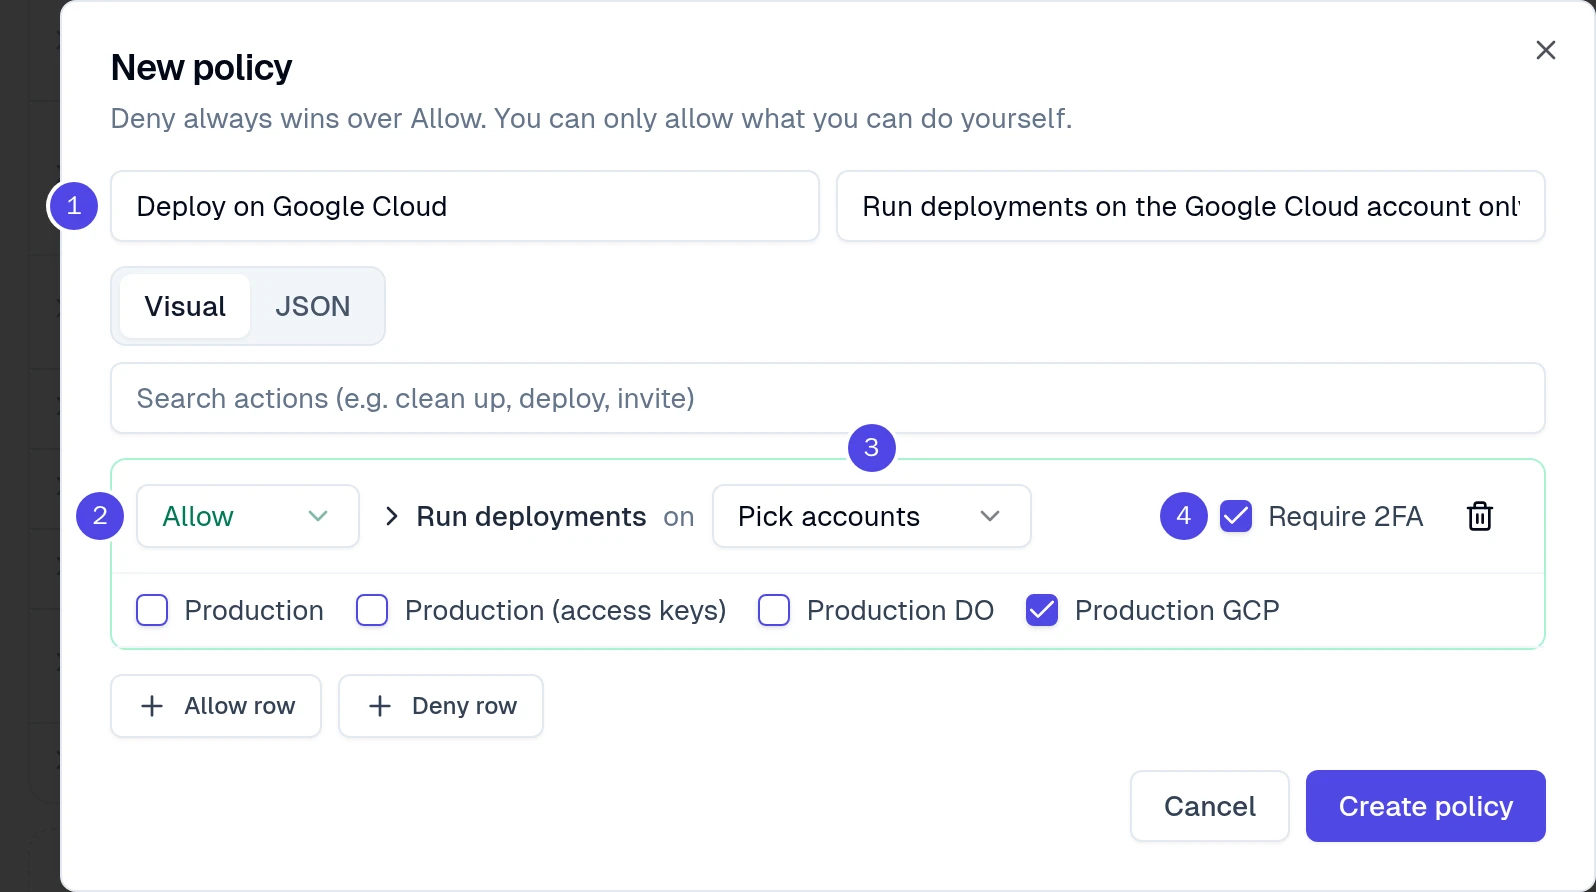Screen dimensions: 1596x892
Task: Close the New policy dialog with X
Action: point(1545,50)
